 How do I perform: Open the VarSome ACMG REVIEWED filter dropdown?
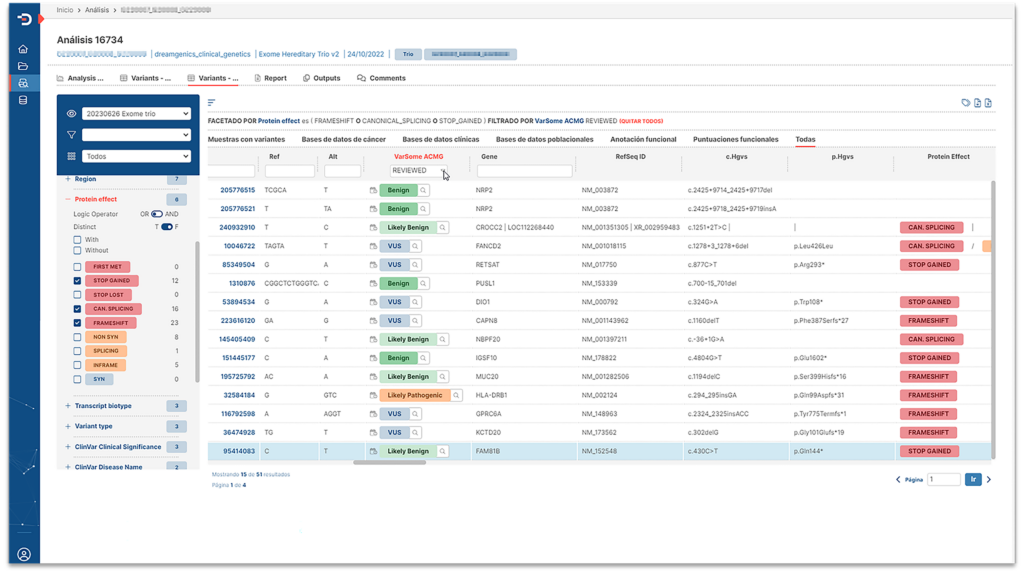419,171
